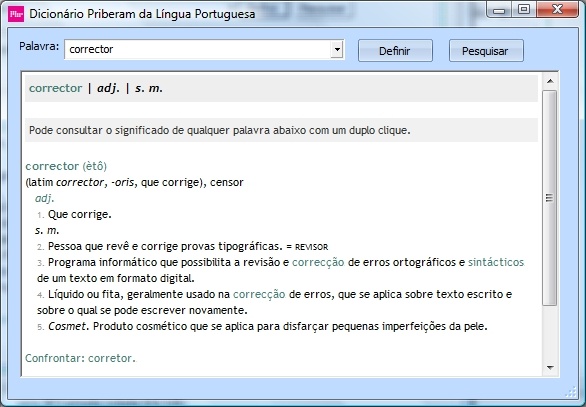Click the 'sintácticos' link

(x=496, y=262)
